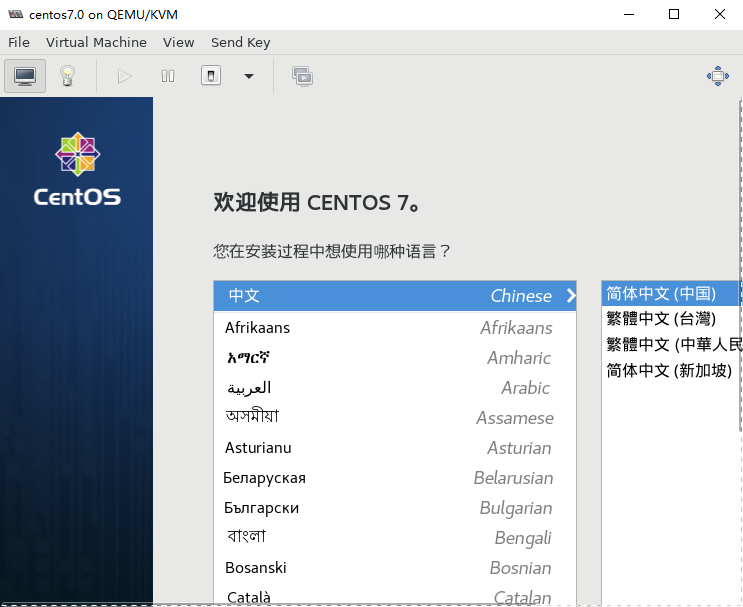Power on the virtual machine
The height and width of the screenshot is (607, 743).
coord(124,76)
